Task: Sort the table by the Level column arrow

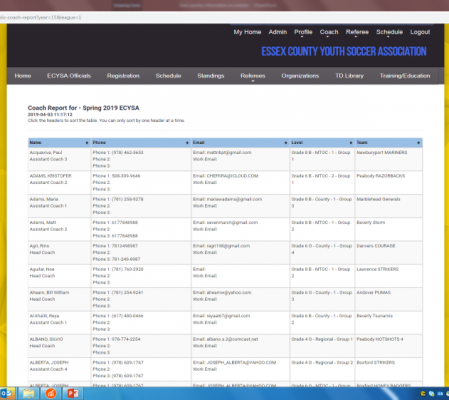Action: click(351, 143)
